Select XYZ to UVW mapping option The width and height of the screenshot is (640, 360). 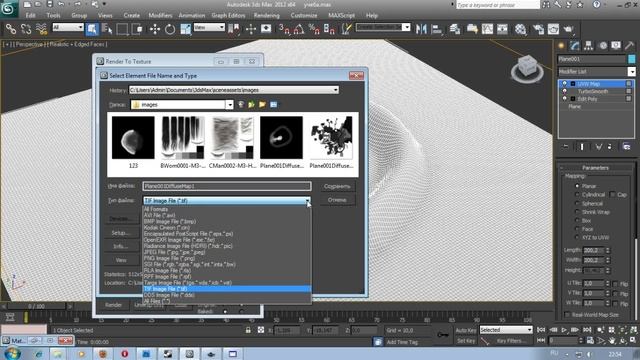[577, 237]
